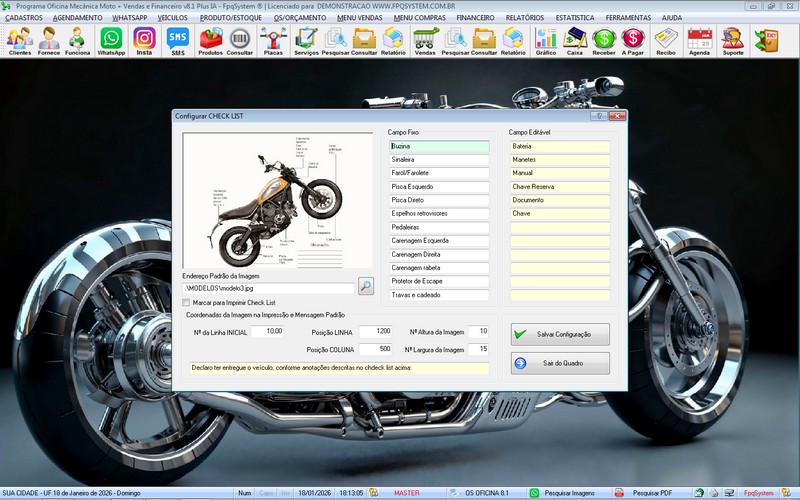Click Pesquisar Imagens in status bar
Screen dimensions: 800x500
(567, 493)
